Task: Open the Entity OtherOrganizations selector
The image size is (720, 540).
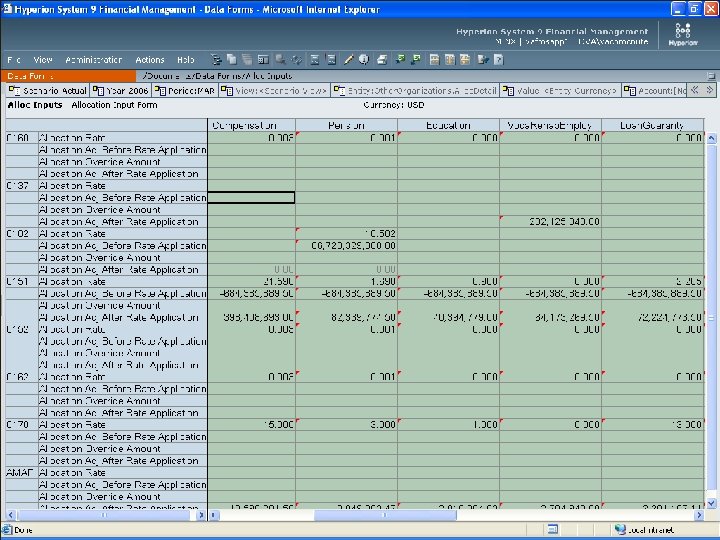Action: pyautogui.click(x=415, y=90)
